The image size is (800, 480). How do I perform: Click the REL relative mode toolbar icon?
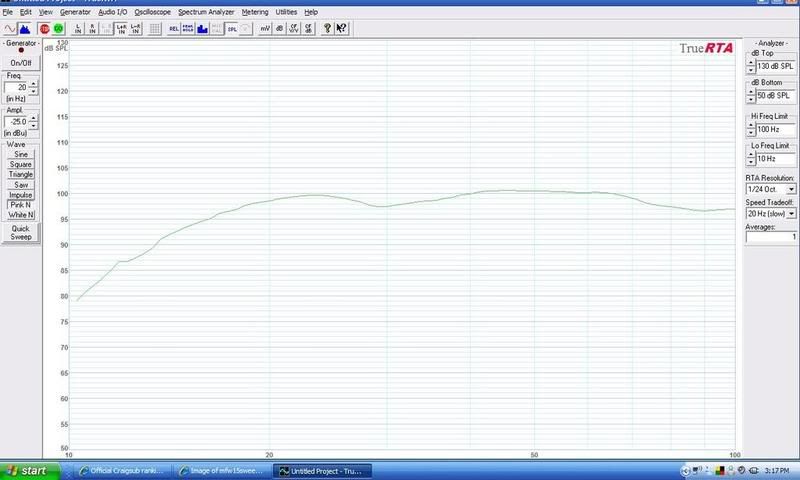pyautogui.click(x=174, y=29)
